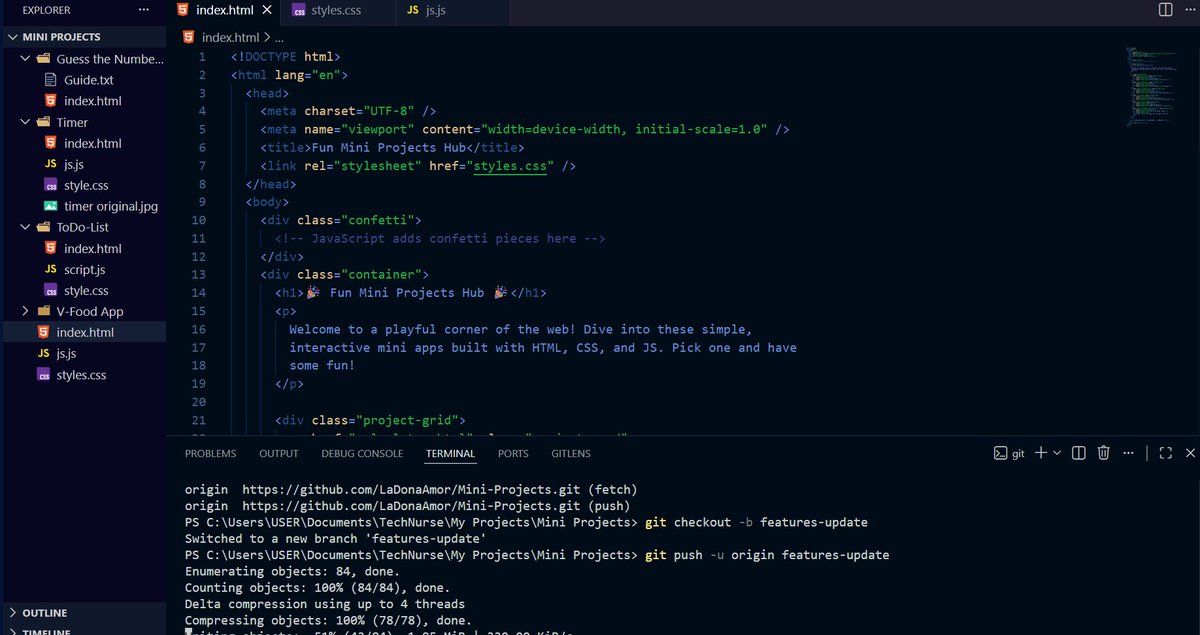The image size is (1200, 635).
Task: Click inside the div class="confetti" line
Action: tap(341, 220)
